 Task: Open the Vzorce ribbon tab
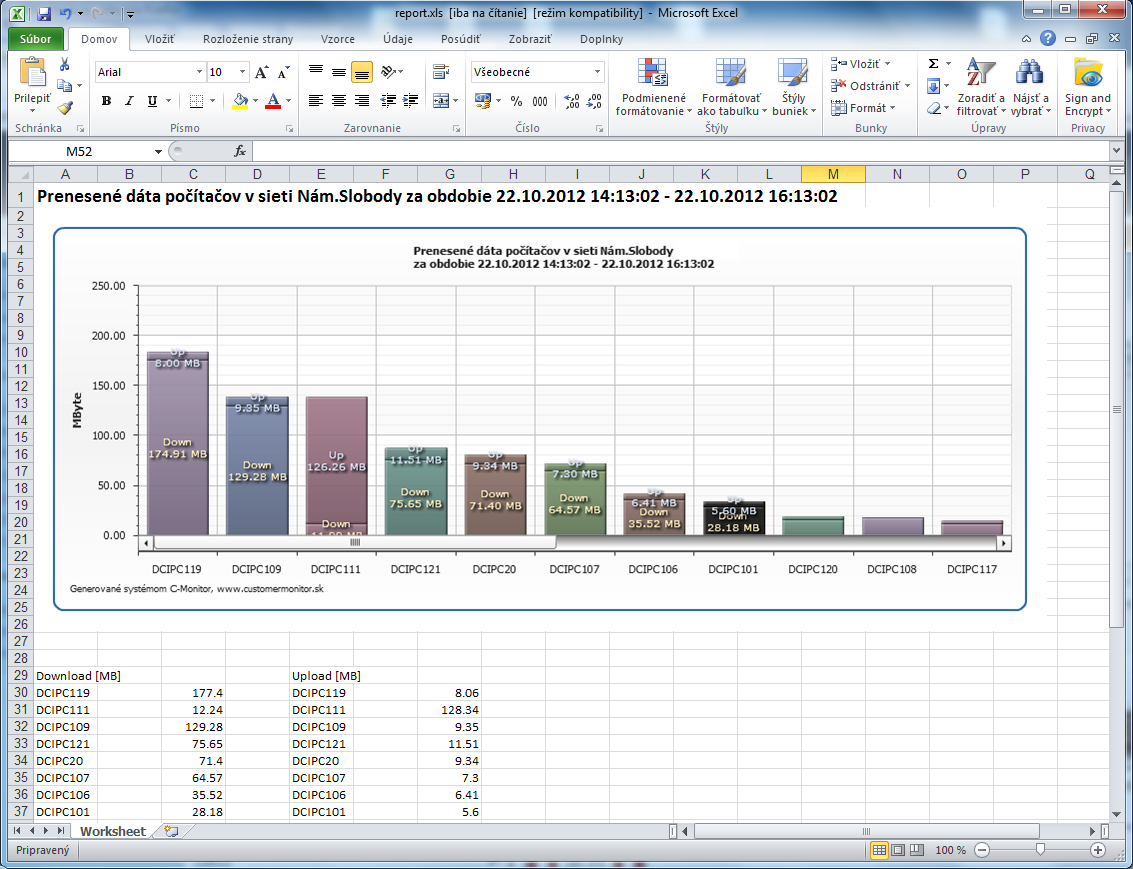[x=337, y=39]
